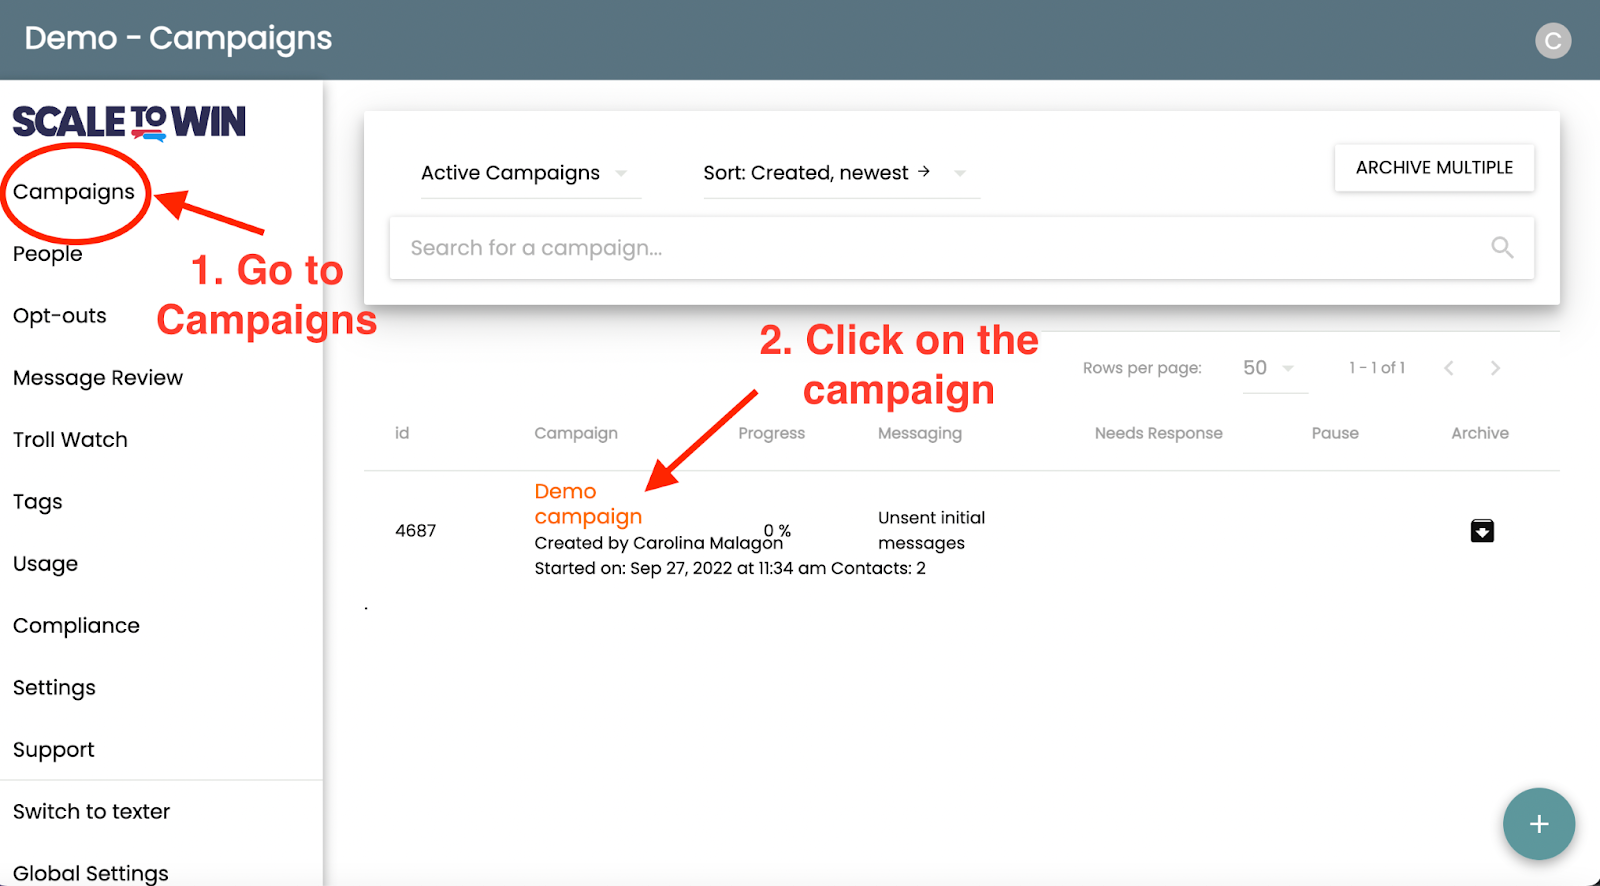Click the Needs Response column header
This screenshot has width=1600, height=886.
(x=1158, y=433)
